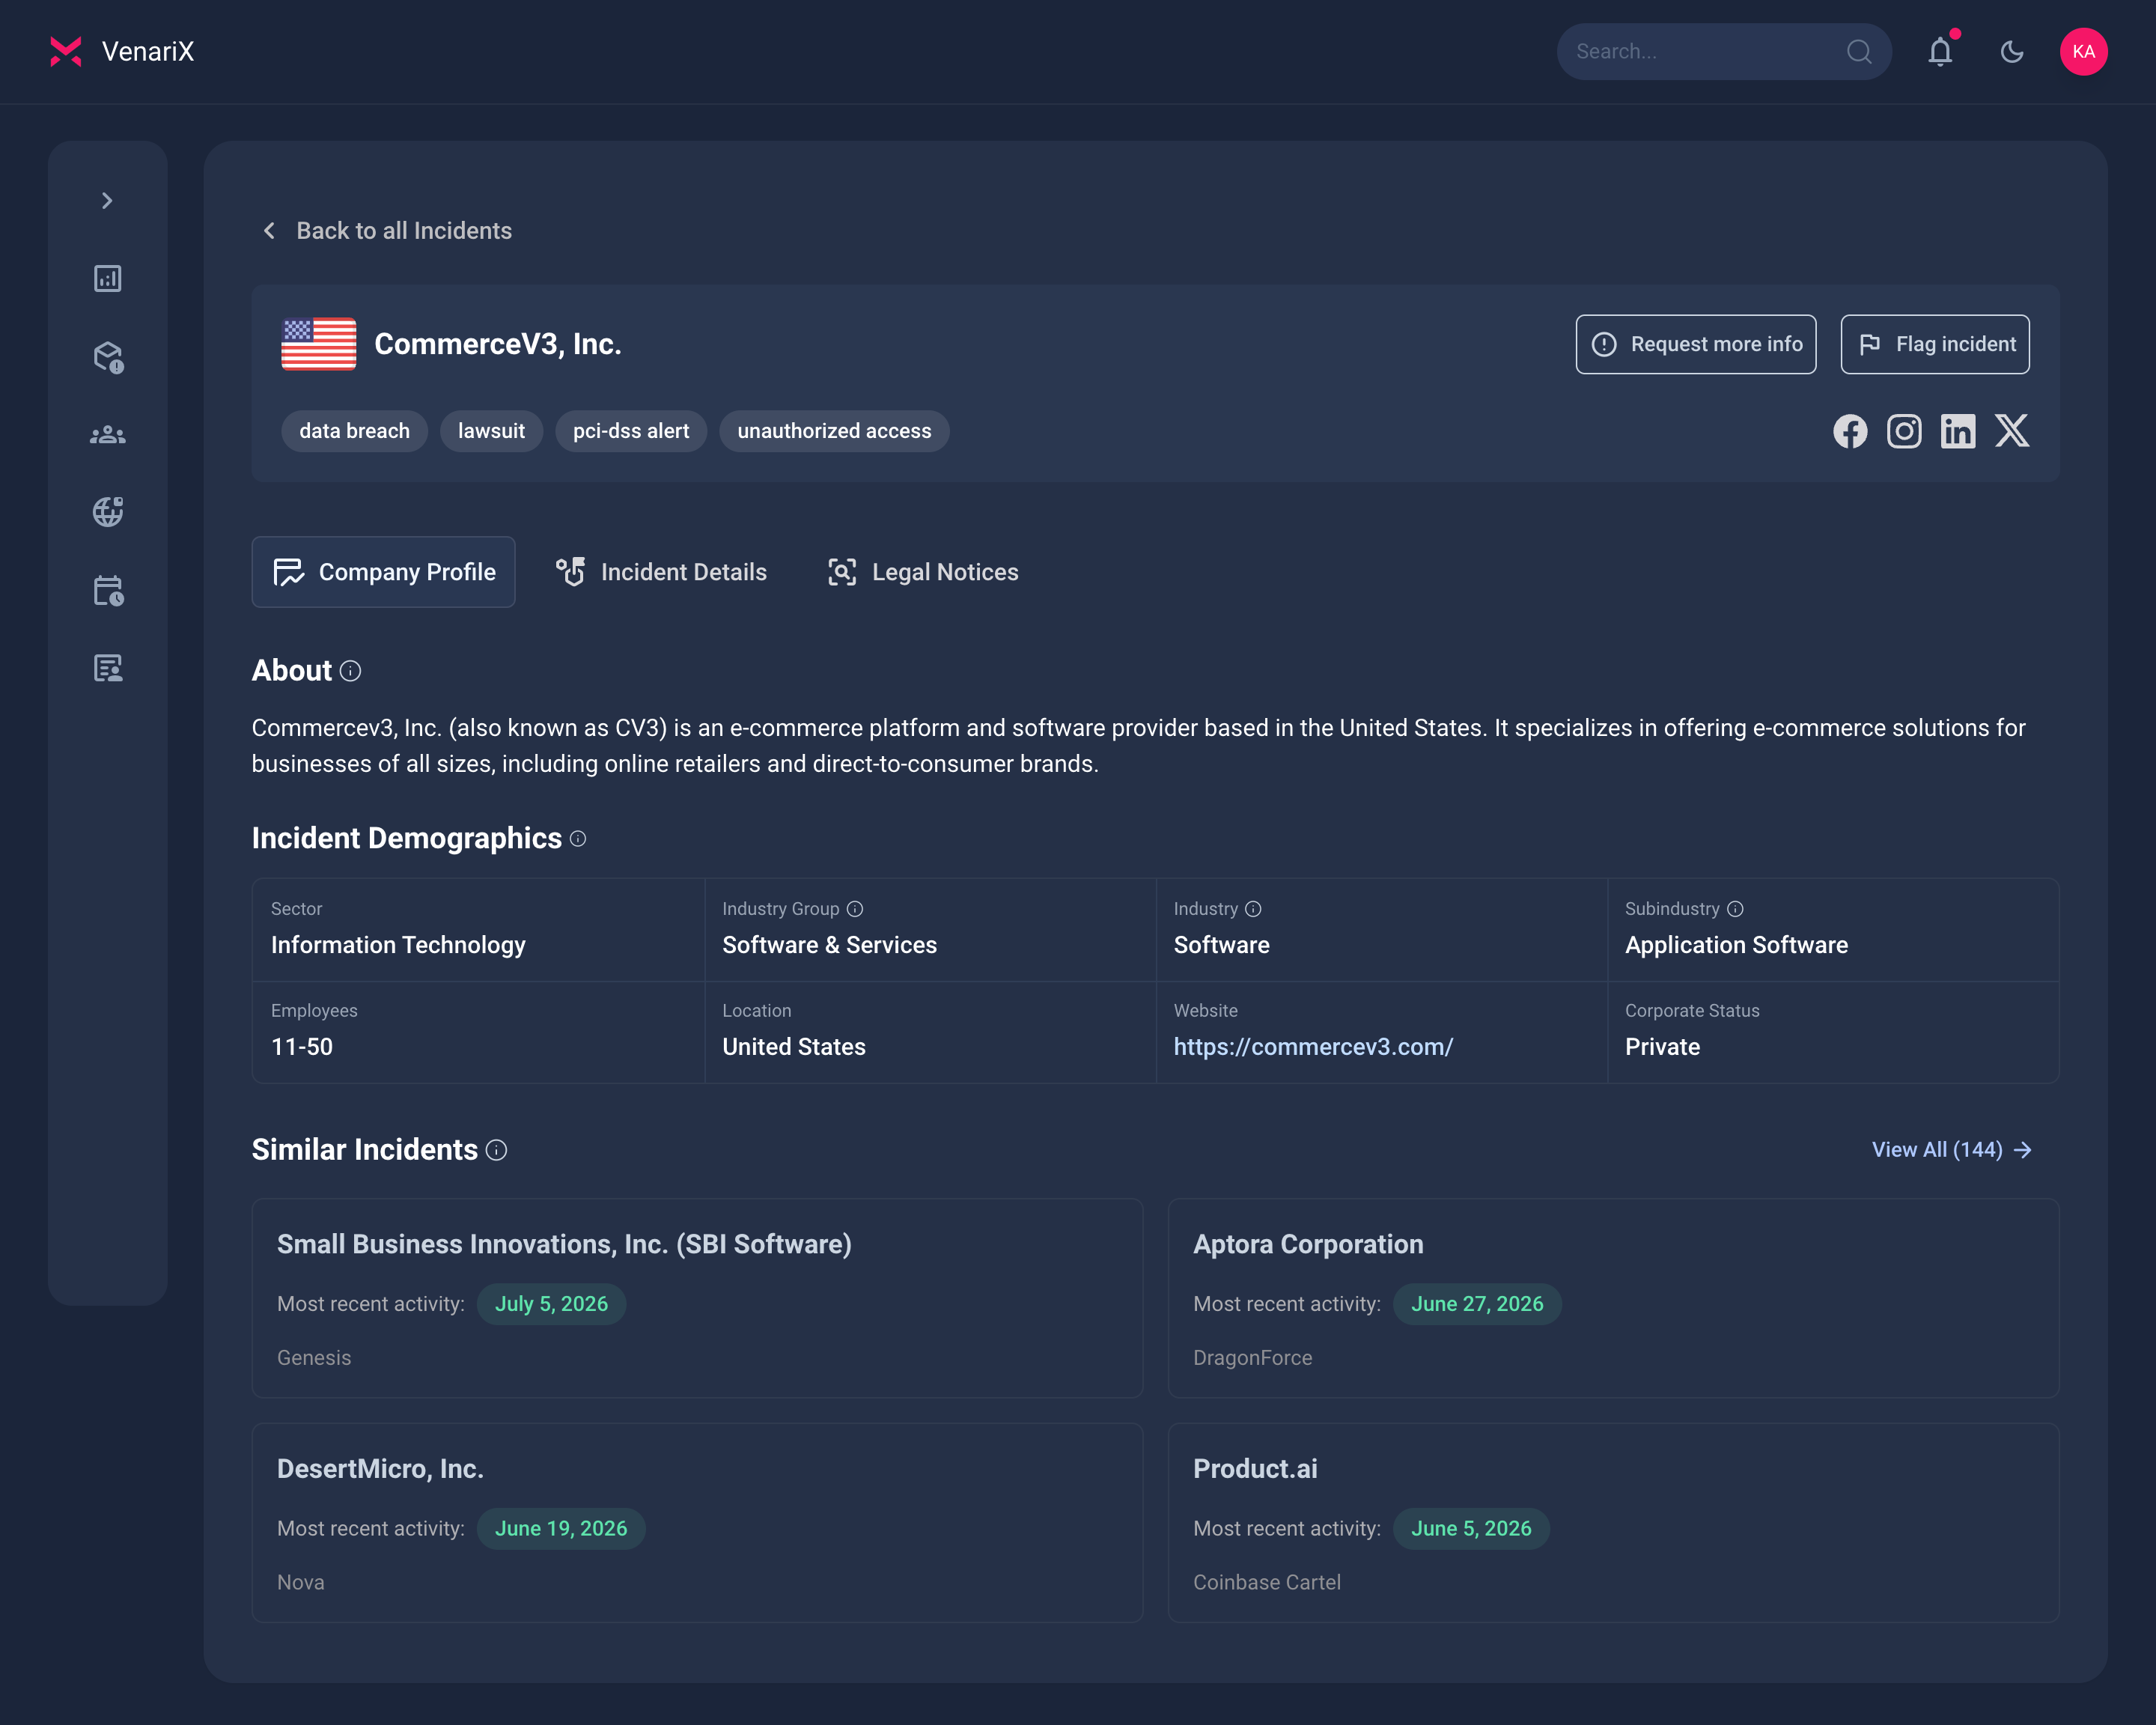2156x1725 pixels.
Task: Click the Information Technology sector value
Action: pos(398,945)
